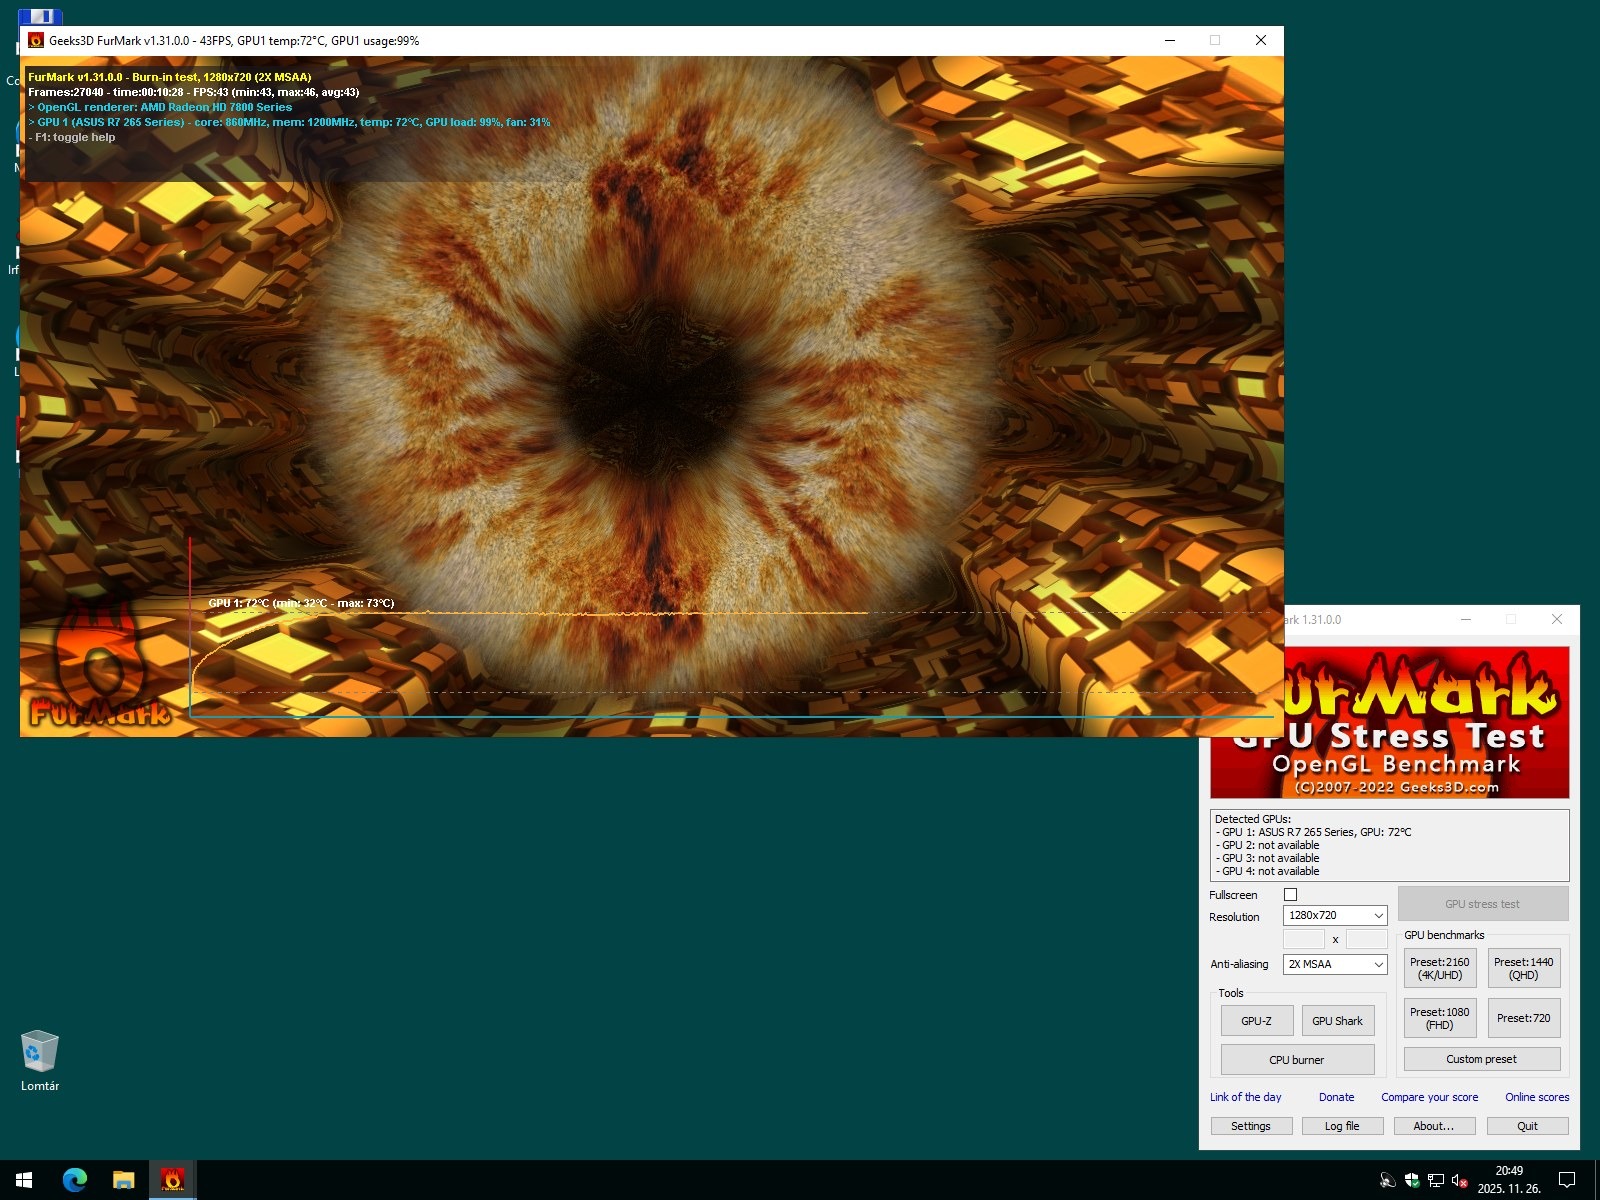The image size is (1600, 1200).
Task: Launch the CPU burner tool
Action: point(1297,1060)
